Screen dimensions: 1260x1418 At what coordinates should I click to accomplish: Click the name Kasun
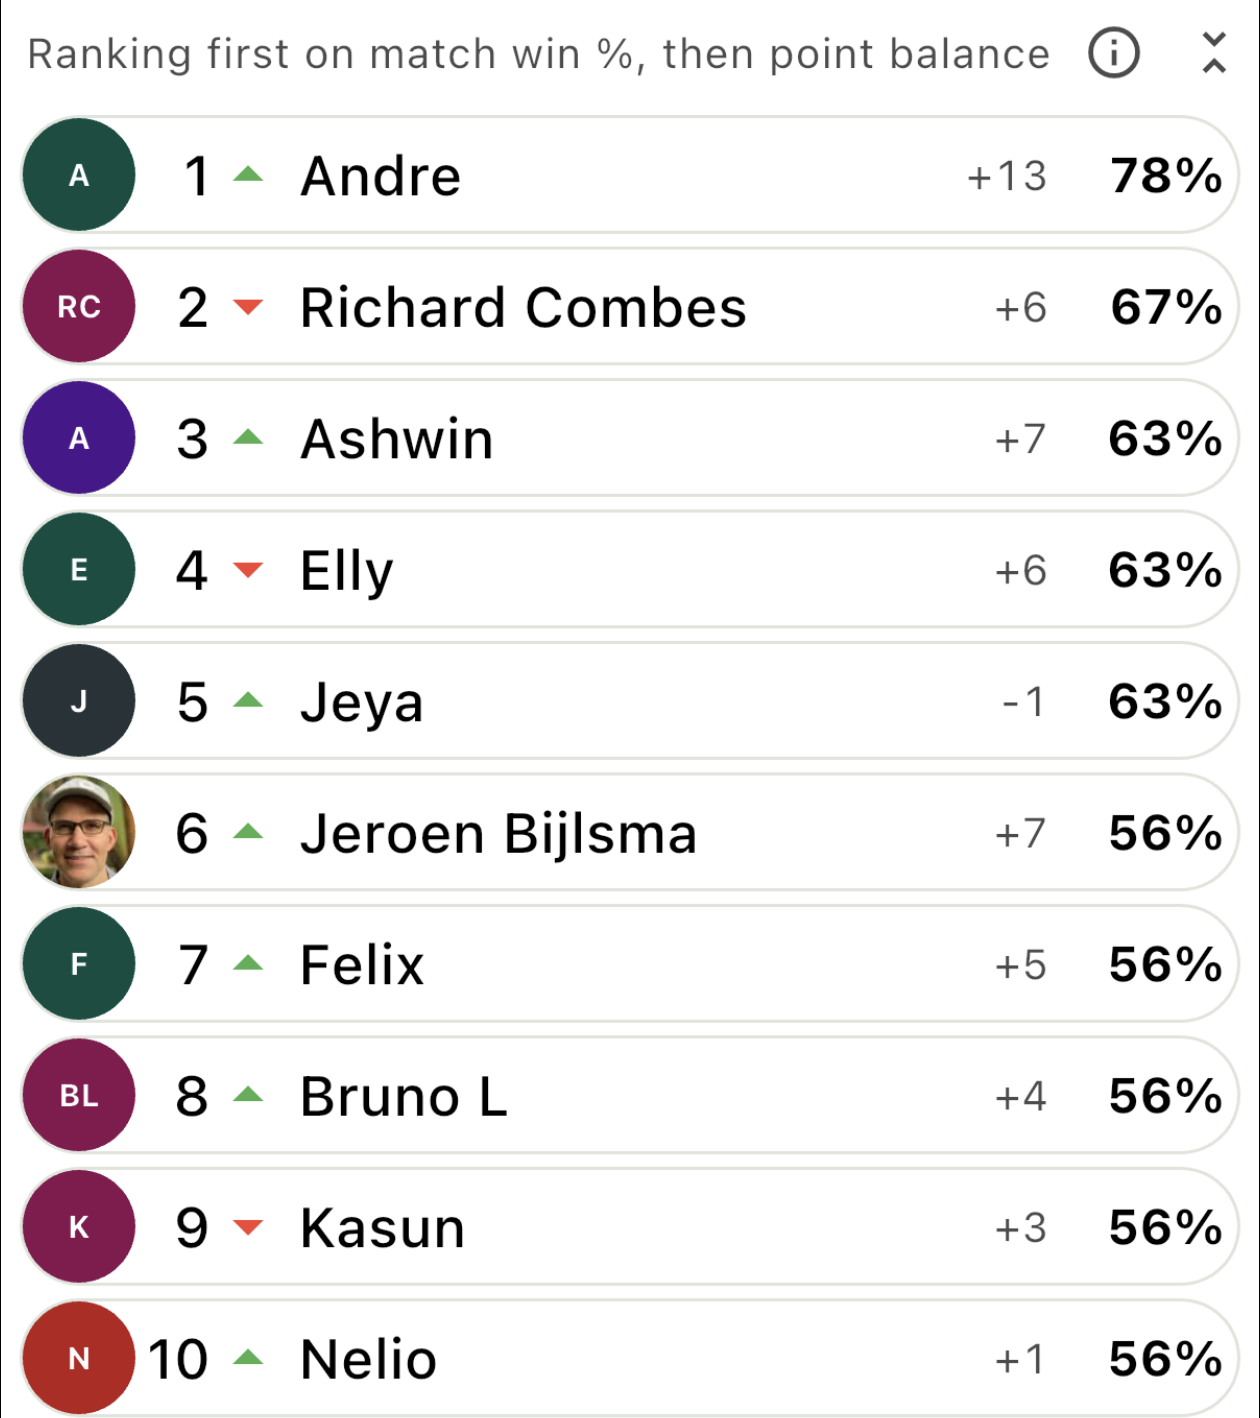tap(382, 1226)
